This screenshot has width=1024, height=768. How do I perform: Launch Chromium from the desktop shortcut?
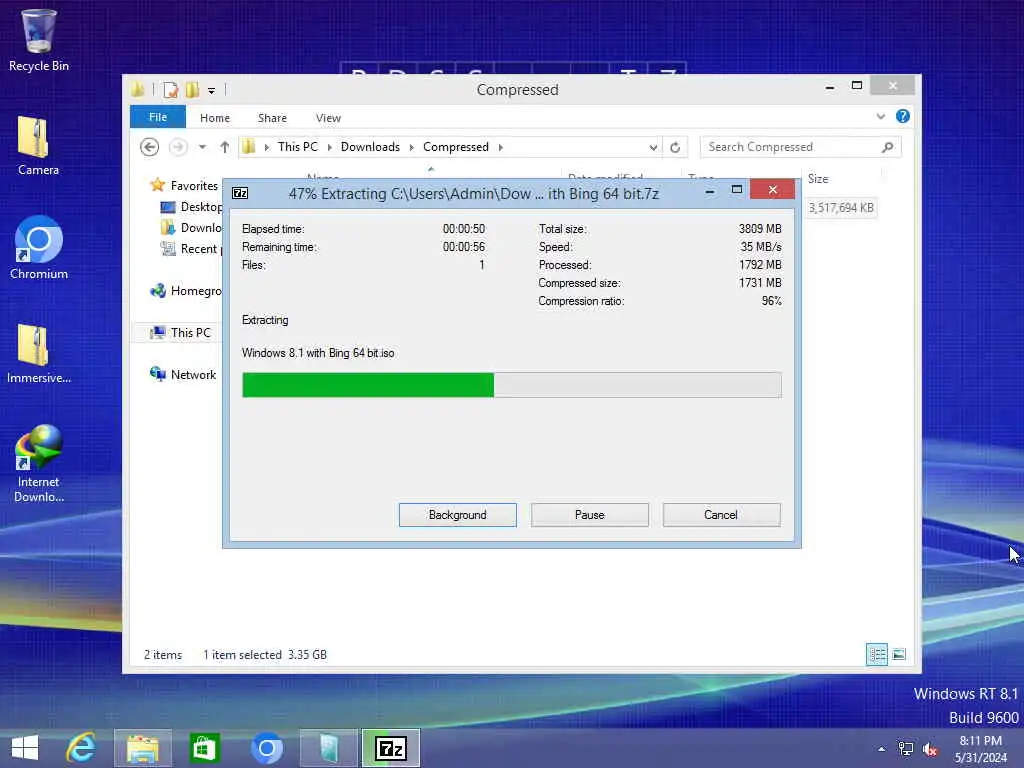[x=39, y=248]
